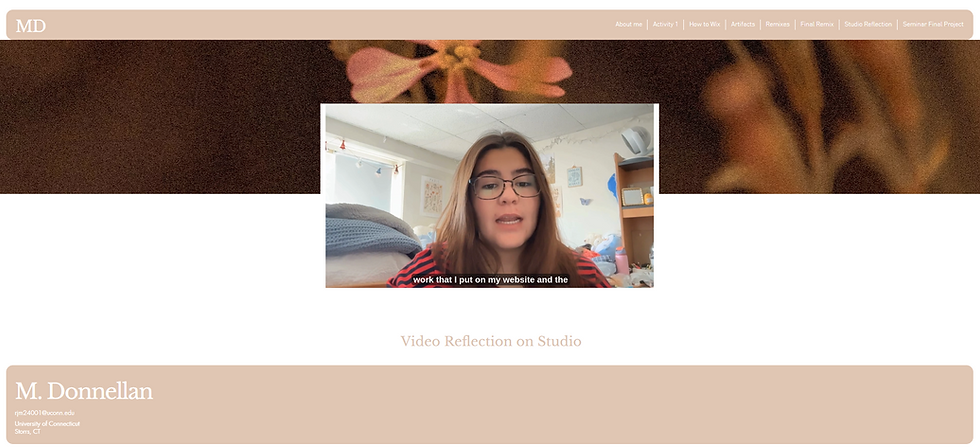Click the Video Reflection on Studio heading
980x447 pixels.
click(x=491, y=341)
